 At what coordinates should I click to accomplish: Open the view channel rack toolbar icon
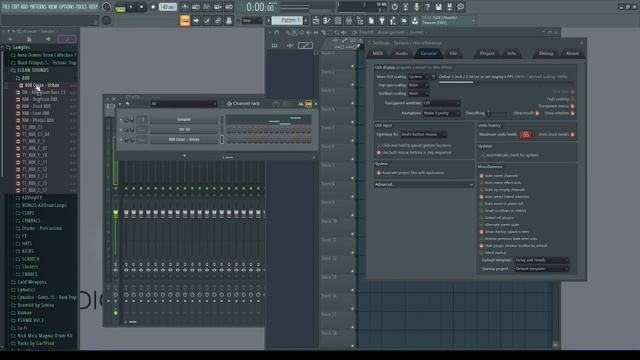pyautogui.click(x=338, y=20)
